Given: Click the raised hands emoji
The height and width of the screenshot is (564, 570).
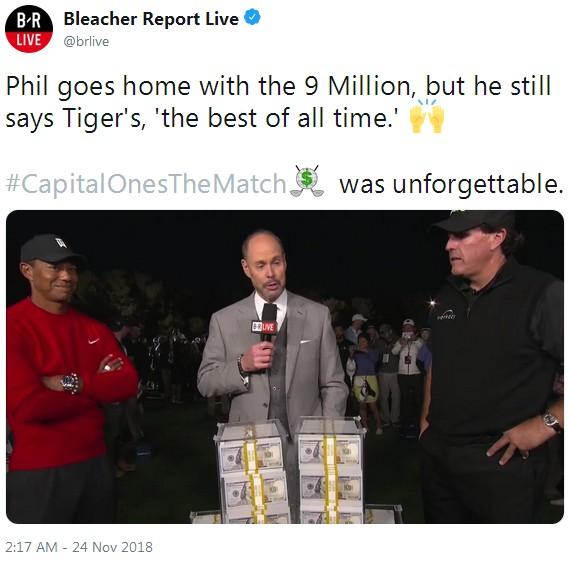Looking at the screenshot, I should (427, 116).
